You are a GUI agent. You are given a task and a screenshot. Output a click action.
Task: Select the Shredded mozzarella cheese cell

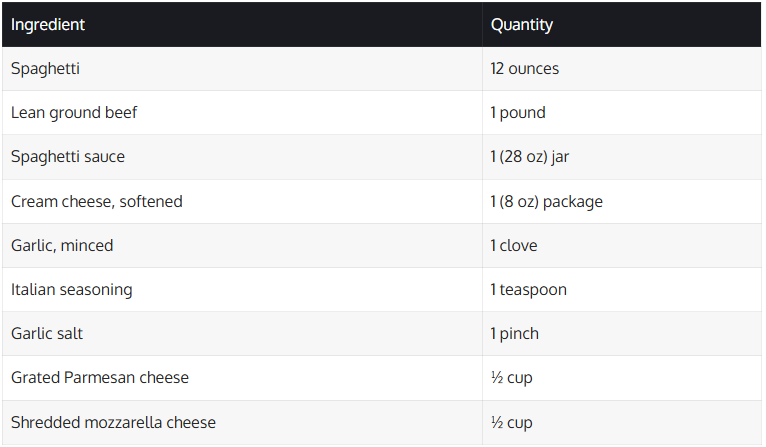[113, 422]
